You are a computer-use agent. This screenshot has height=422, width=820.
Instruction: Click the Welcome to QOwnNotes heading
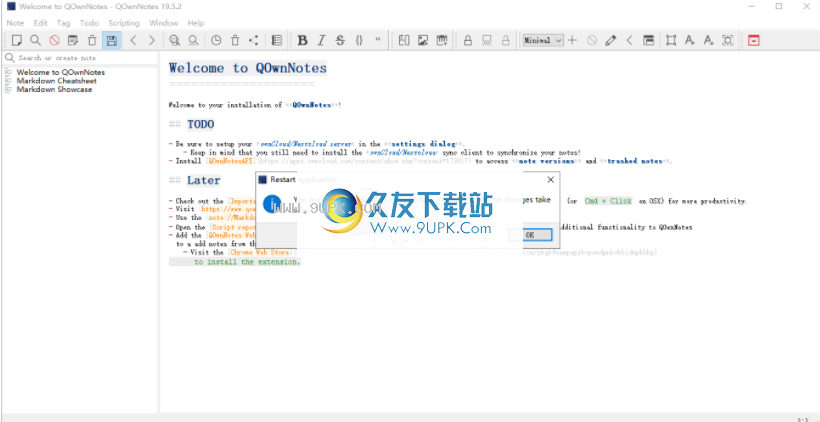[x=248, y=68]
